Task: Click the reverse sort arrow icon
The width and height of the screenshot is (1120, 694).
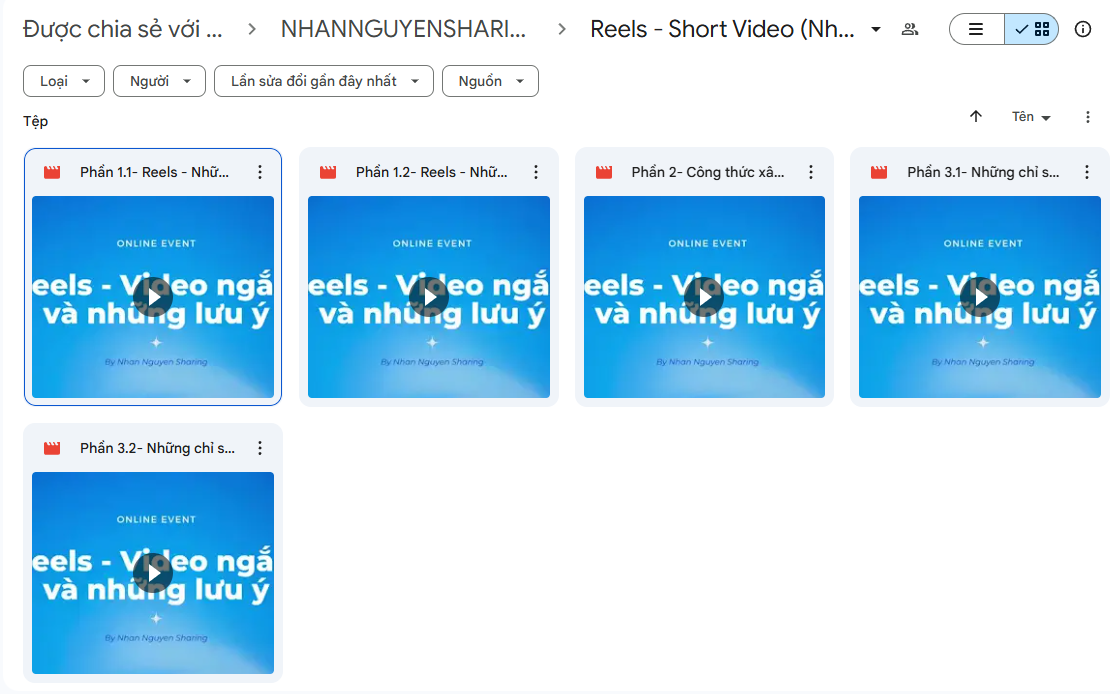Action: pyautogui.click(x=976, y=117)
